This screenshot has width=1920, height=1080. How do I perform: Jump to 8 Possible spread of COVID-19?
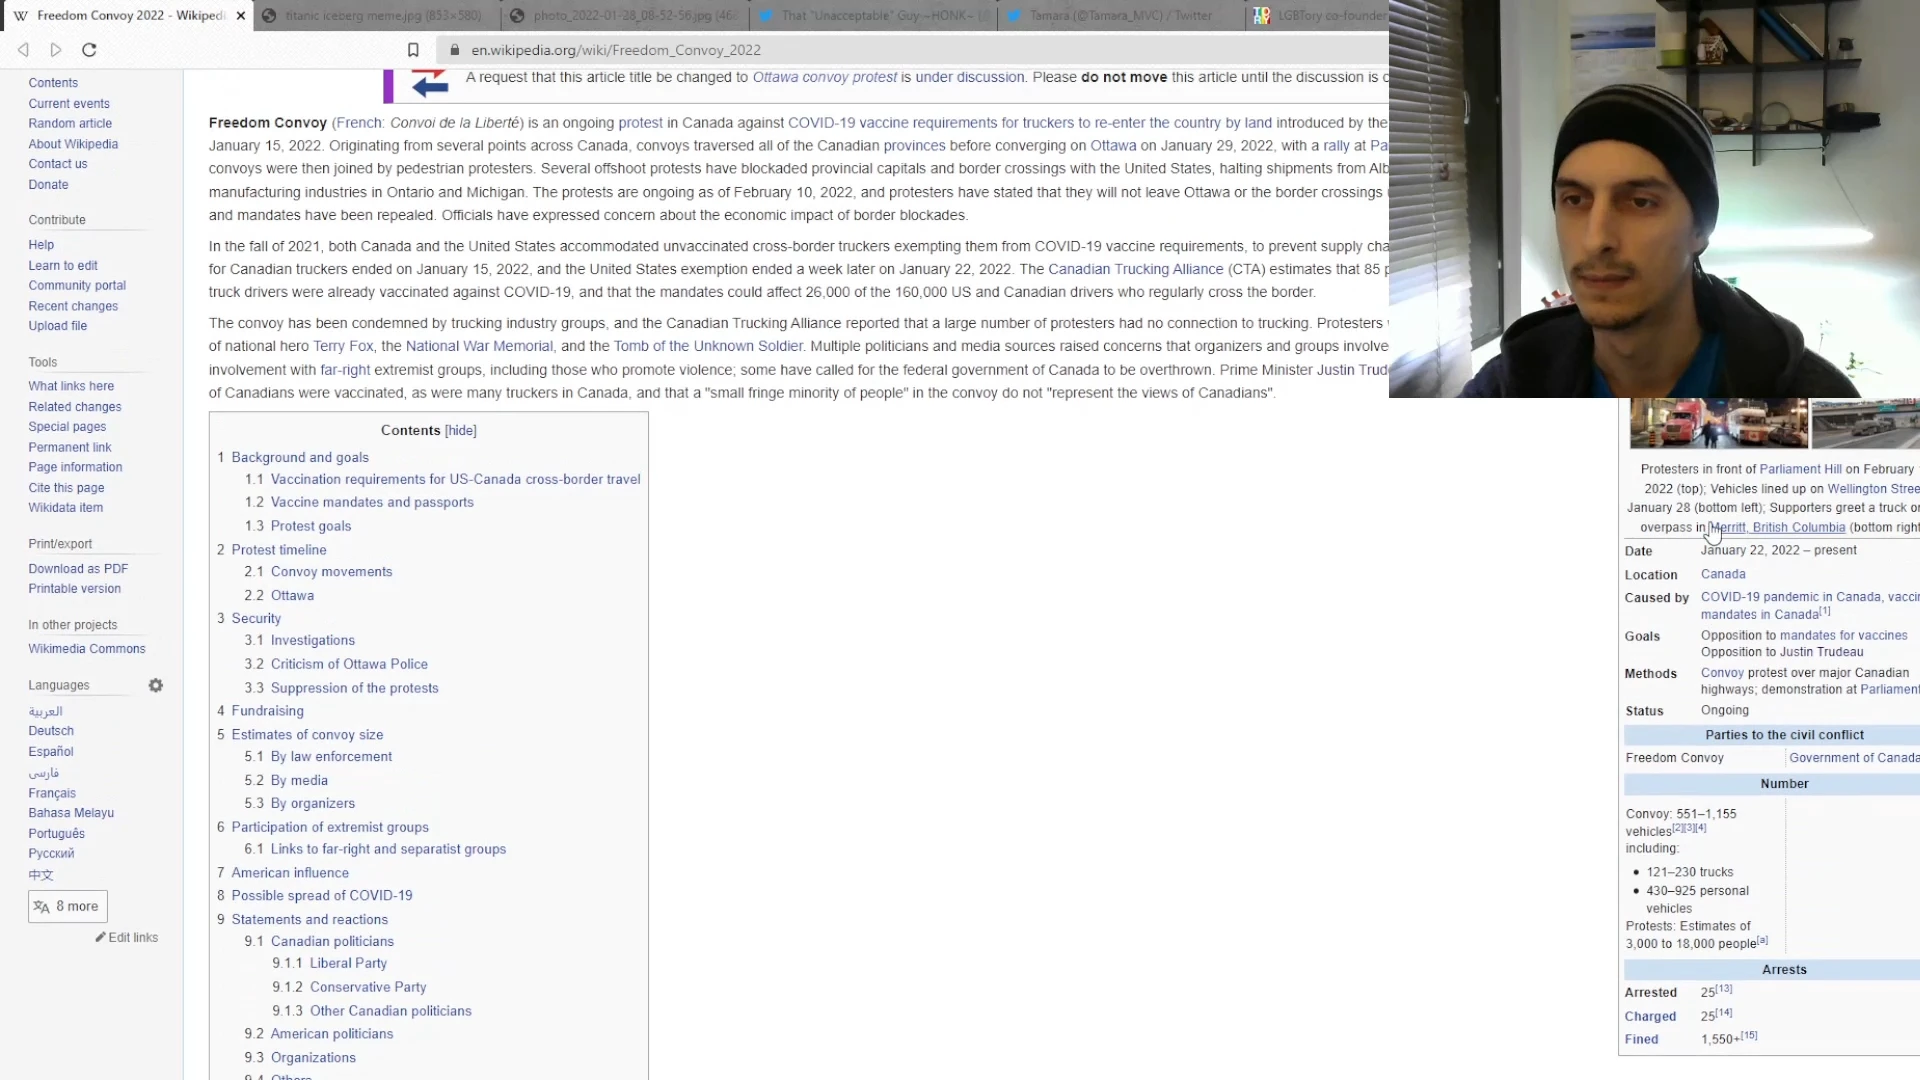315,896
